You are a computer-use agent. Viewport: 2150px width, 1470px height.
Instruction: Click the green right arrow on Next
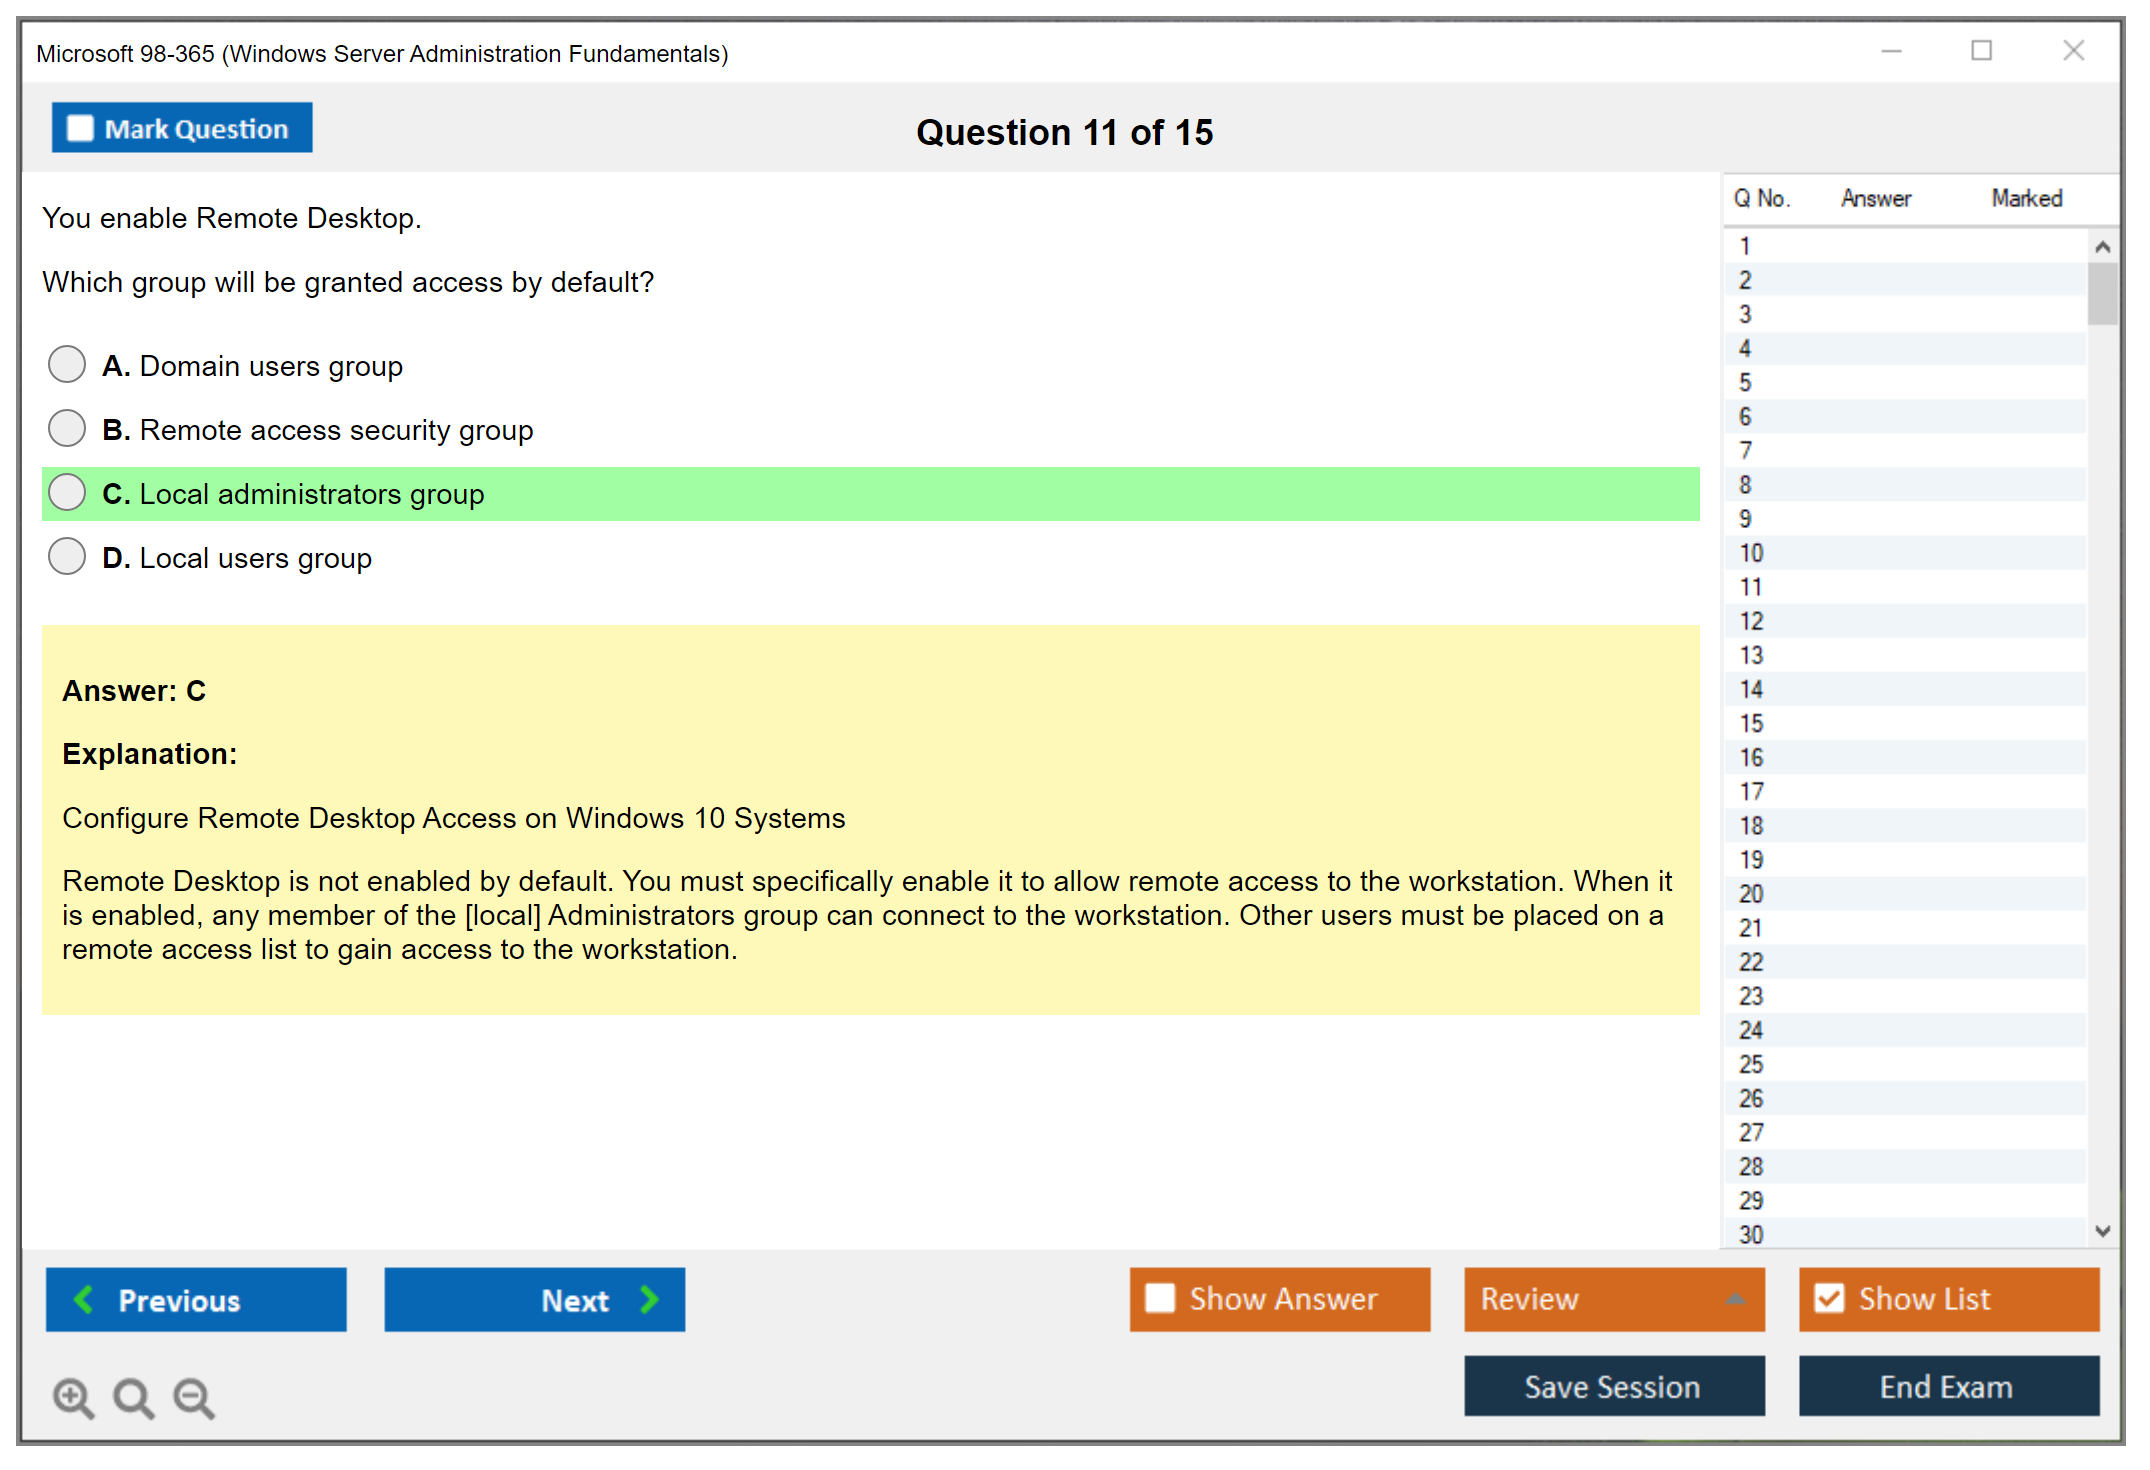click(649, 1299)
